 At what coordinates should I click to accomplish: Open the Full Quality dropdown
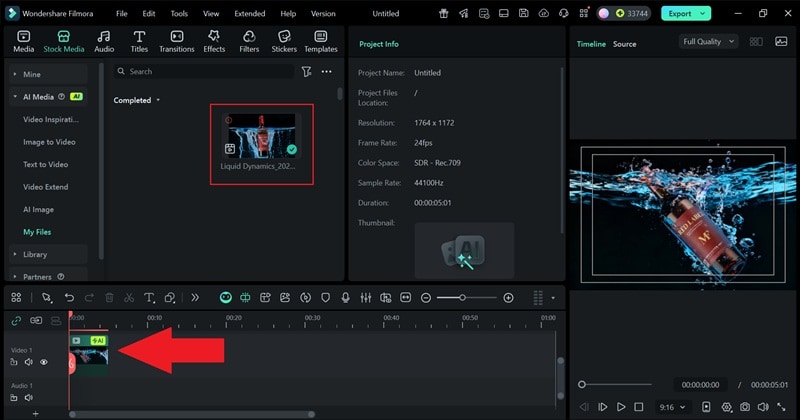pyautogui.click(x=708, y=42)
